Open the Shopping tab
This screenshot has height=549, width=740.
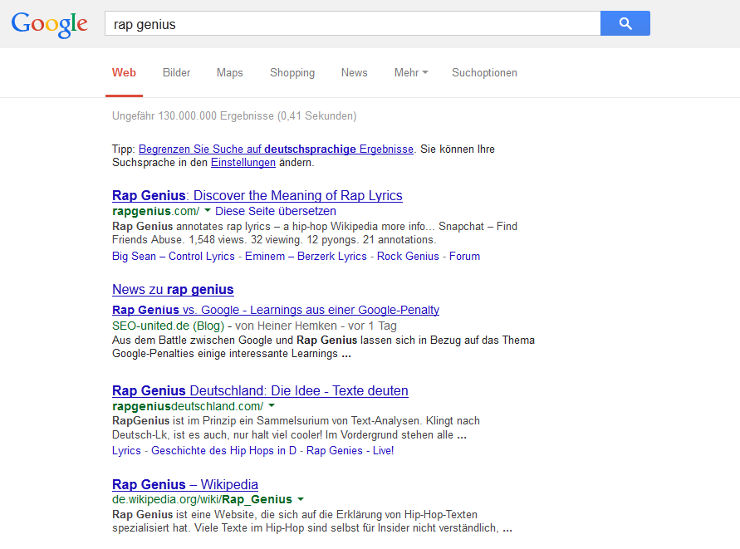point(292,73)
